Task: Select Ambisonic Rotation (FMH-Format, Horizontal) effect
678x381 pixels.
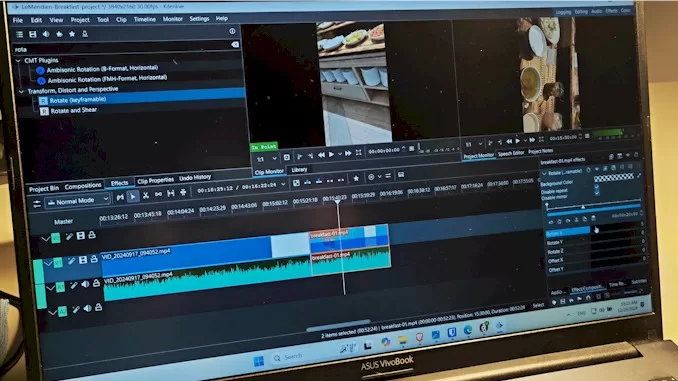Action: (x=107, y=79)
